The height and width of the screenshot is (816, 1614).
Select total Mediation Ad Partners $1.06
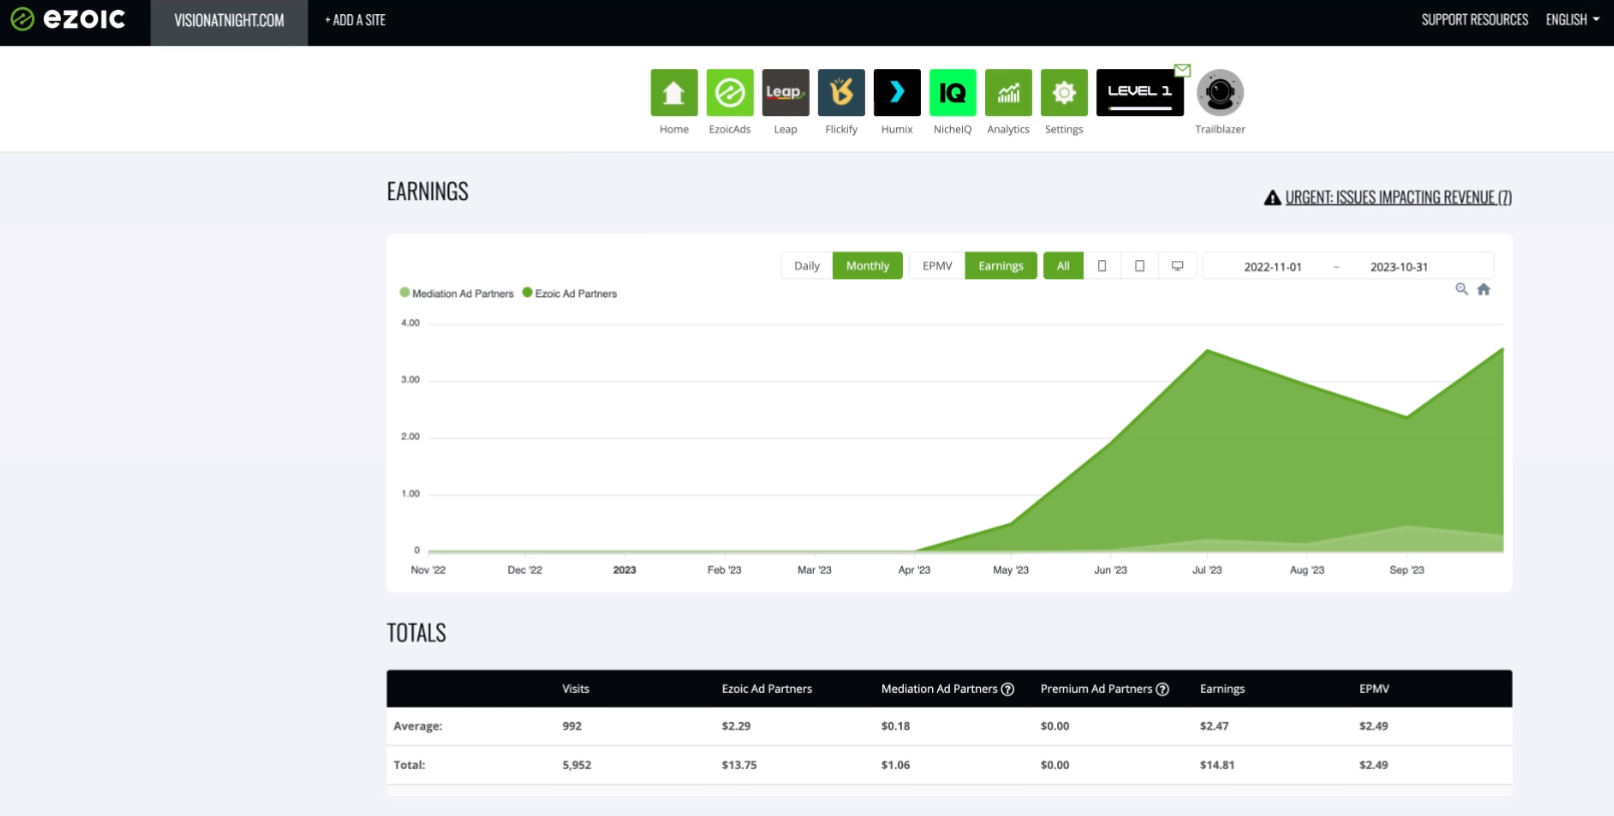[x=895, y=765]
